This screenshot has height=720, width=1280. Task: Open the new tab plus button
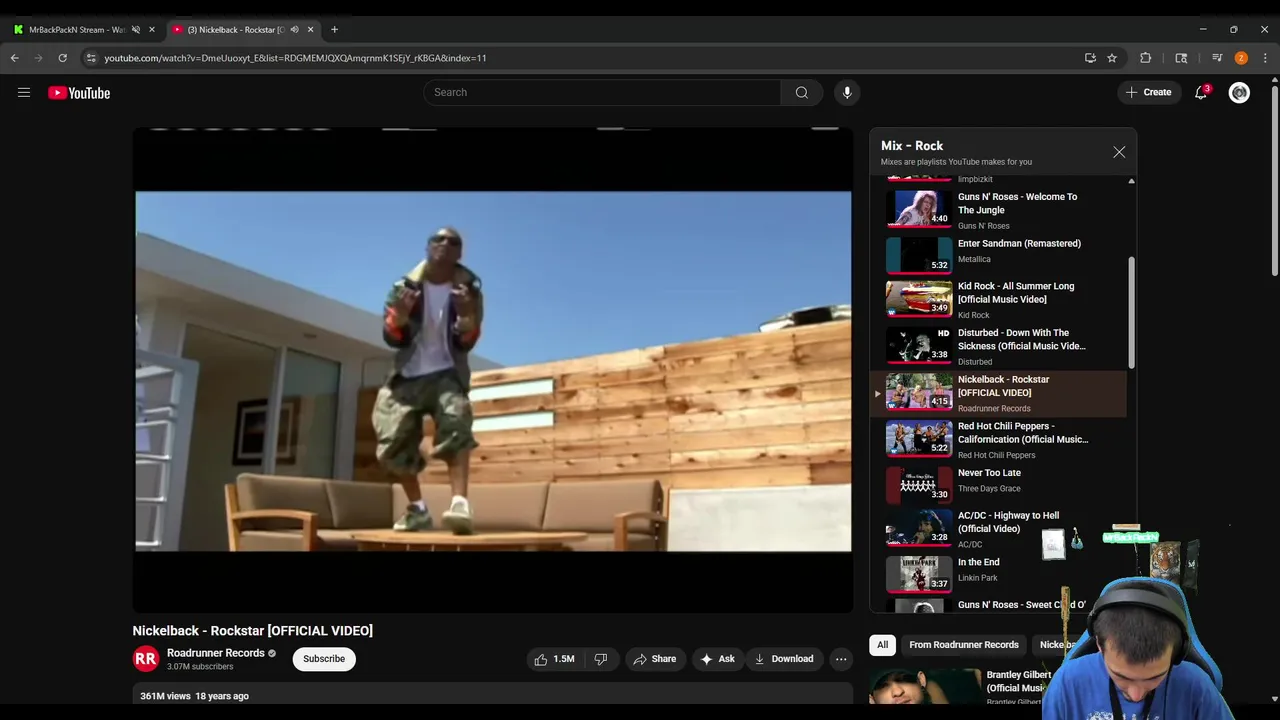[334, 30]
